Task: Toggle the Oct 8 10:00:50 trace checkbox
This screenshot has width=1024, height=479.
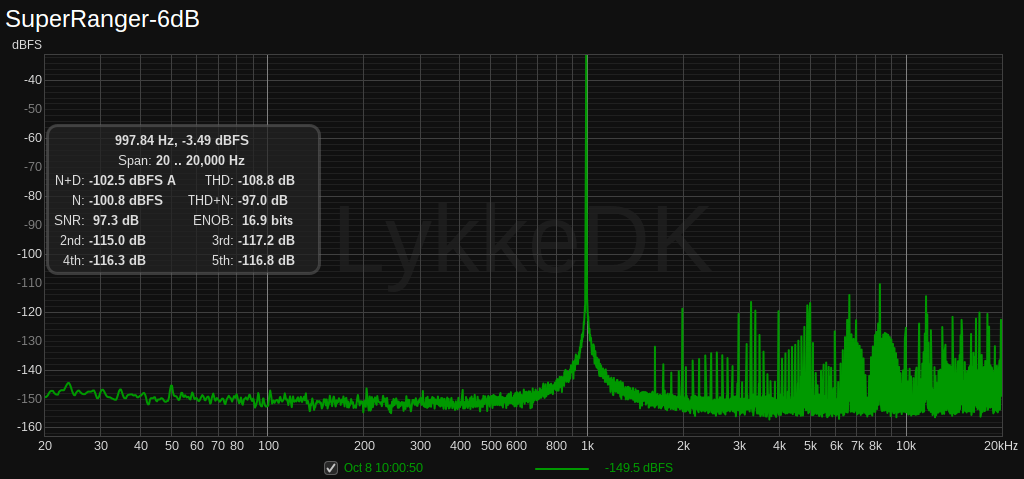Action: point(331,468)
